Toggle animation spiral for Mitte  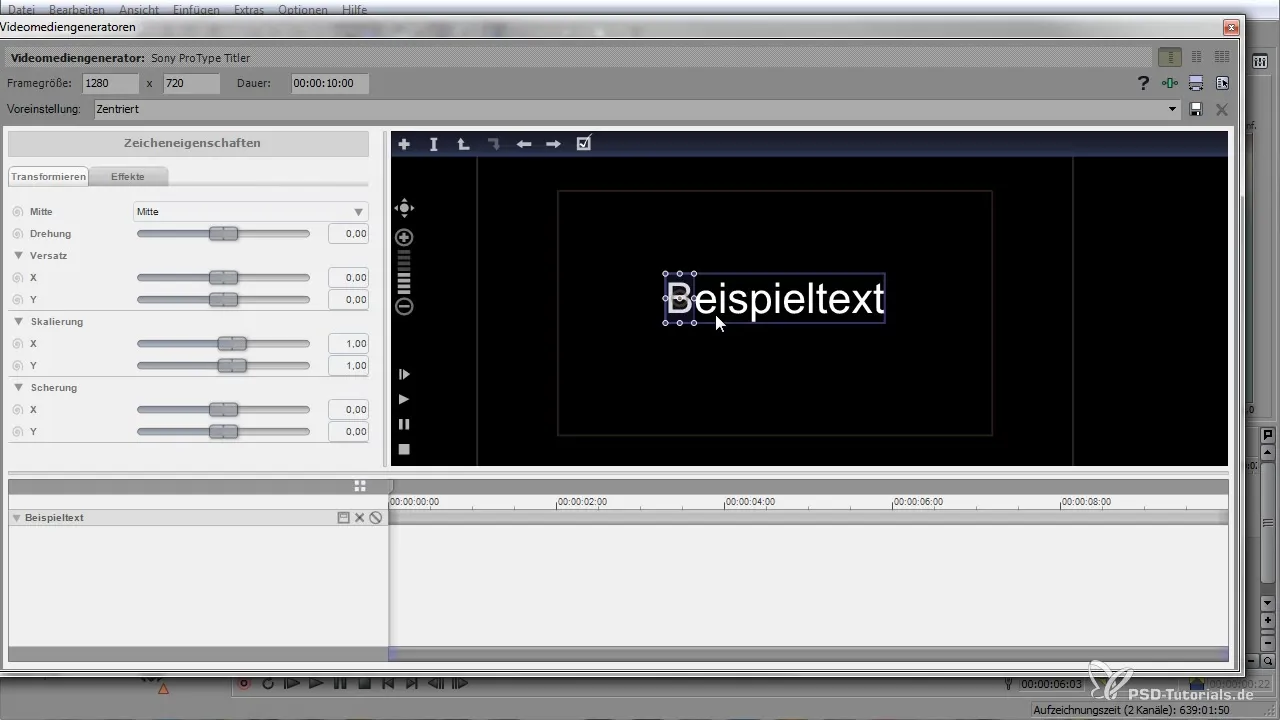[17, 212]
